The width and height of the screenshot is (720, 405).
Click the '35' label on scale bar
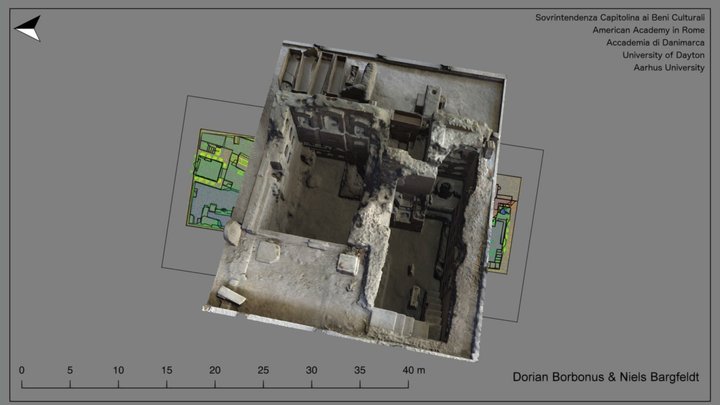(x=360, y=370)
